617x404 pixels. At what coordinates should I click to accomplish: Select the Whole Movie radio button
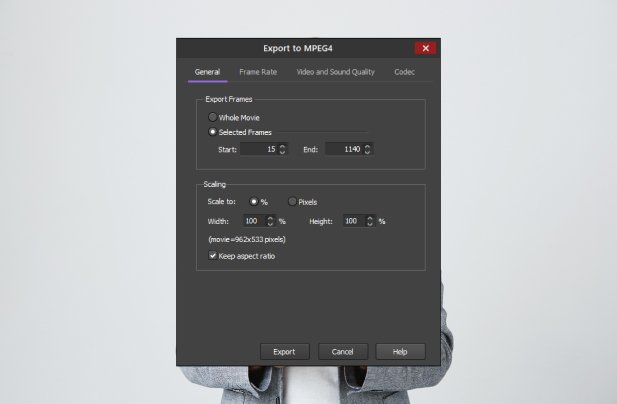click(x=212, y=117)
